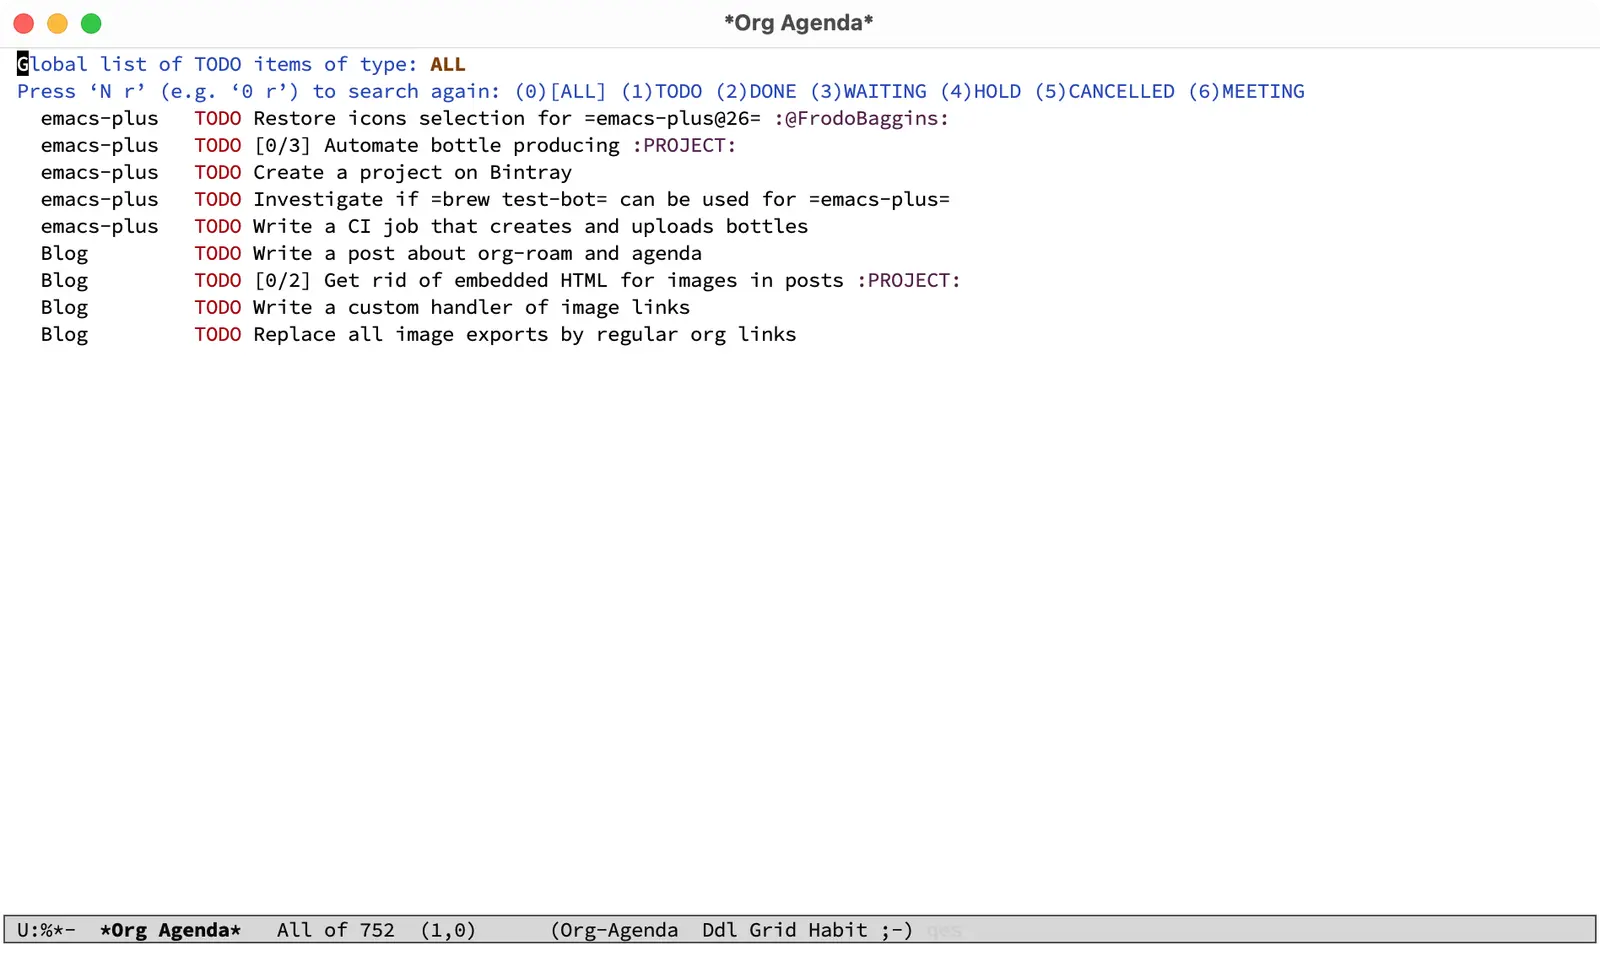Click TODO keyword of 'Replace all image exports'

point(218,335)
